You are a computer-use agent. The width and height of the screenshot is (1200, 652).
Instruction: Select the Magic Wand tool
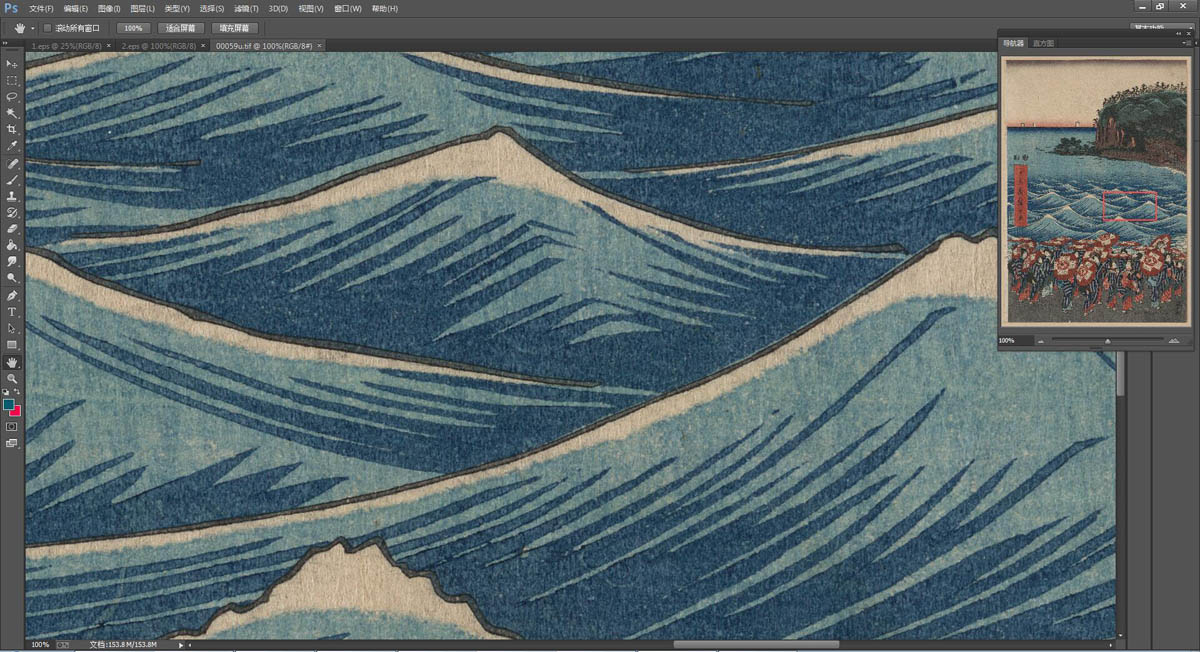click(12, 113)
